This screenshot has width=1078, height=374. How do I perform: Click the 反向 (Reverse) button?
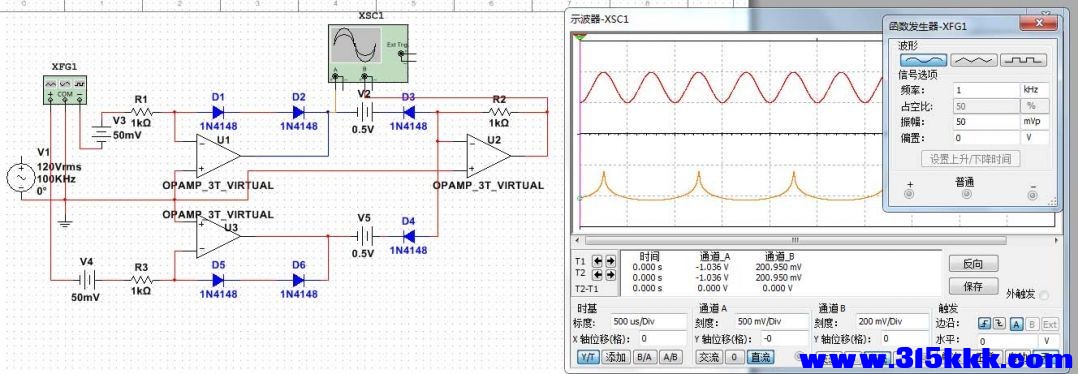click(973, 264)
